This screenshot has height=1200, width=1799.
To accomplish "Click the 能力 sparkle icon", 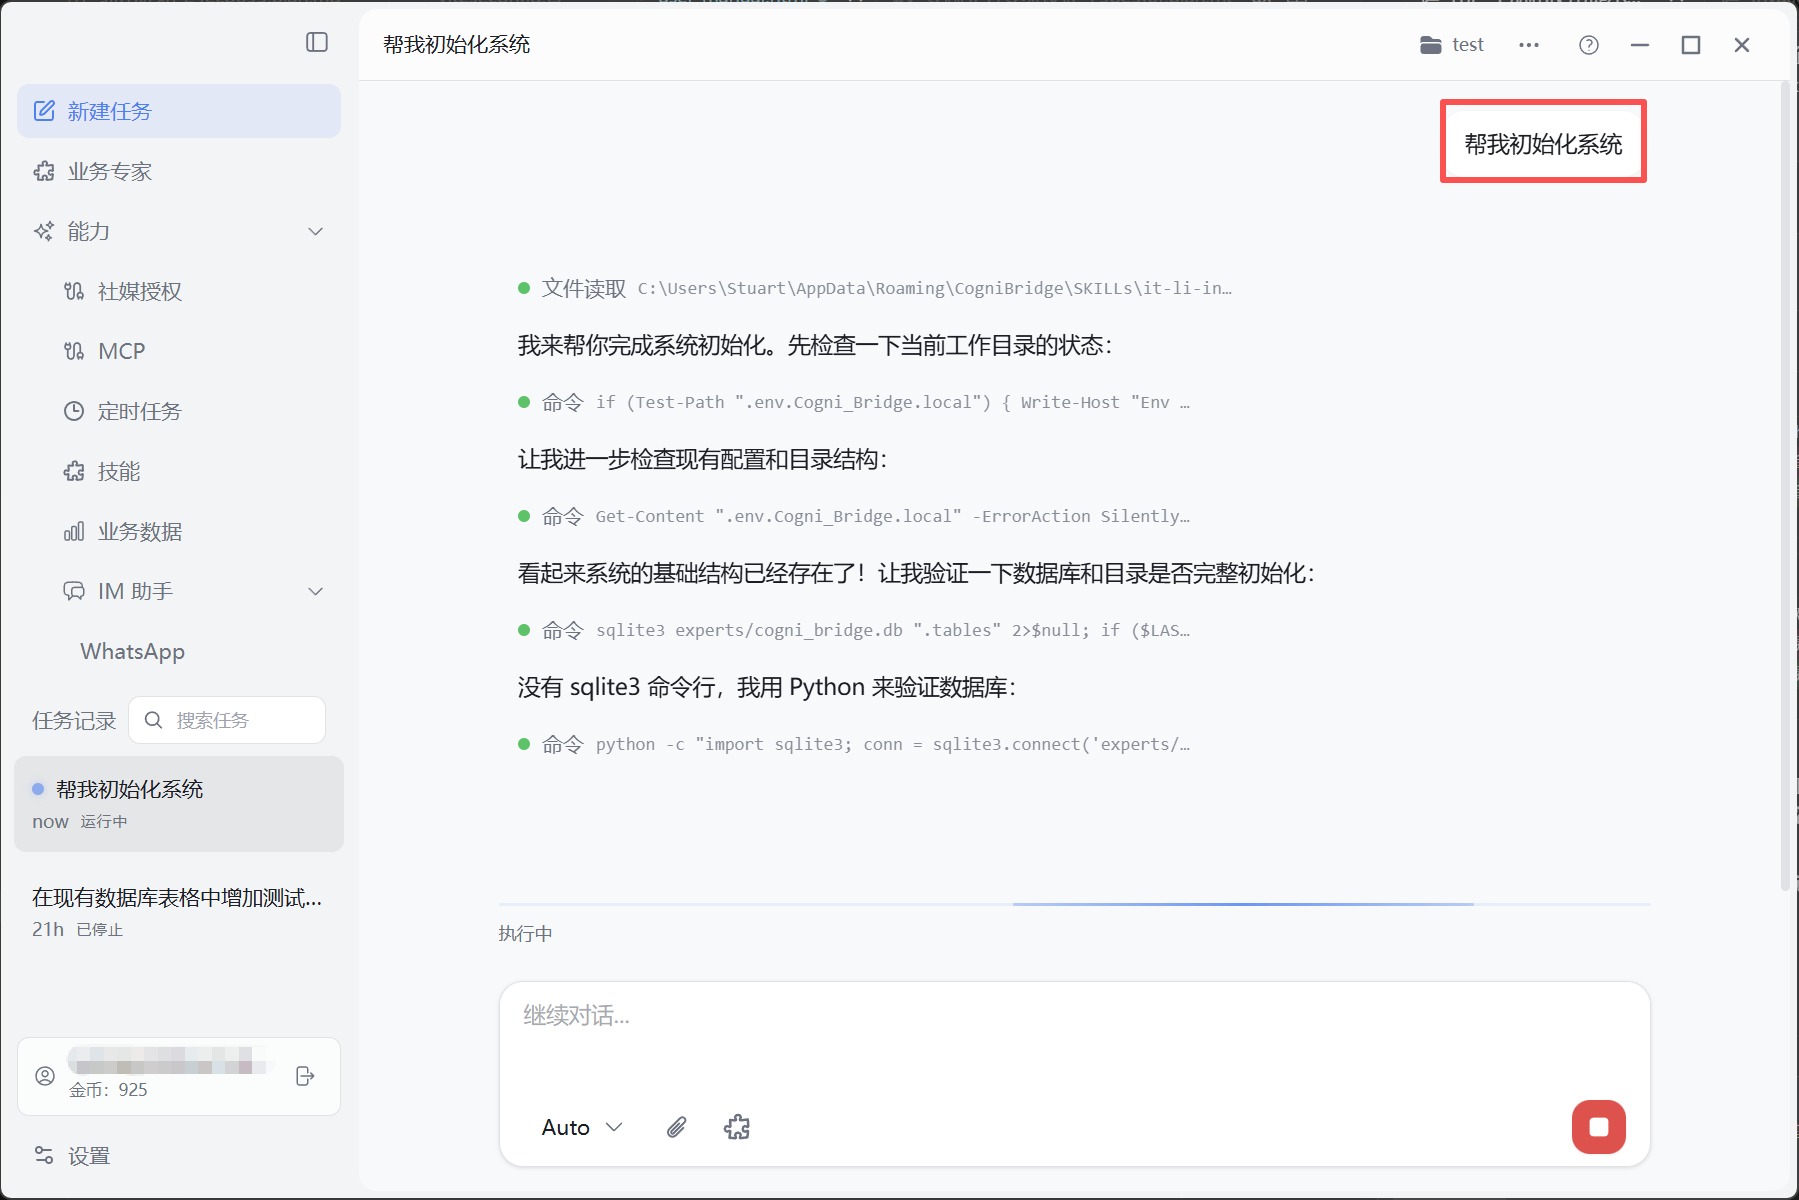I will click(44, 231).
